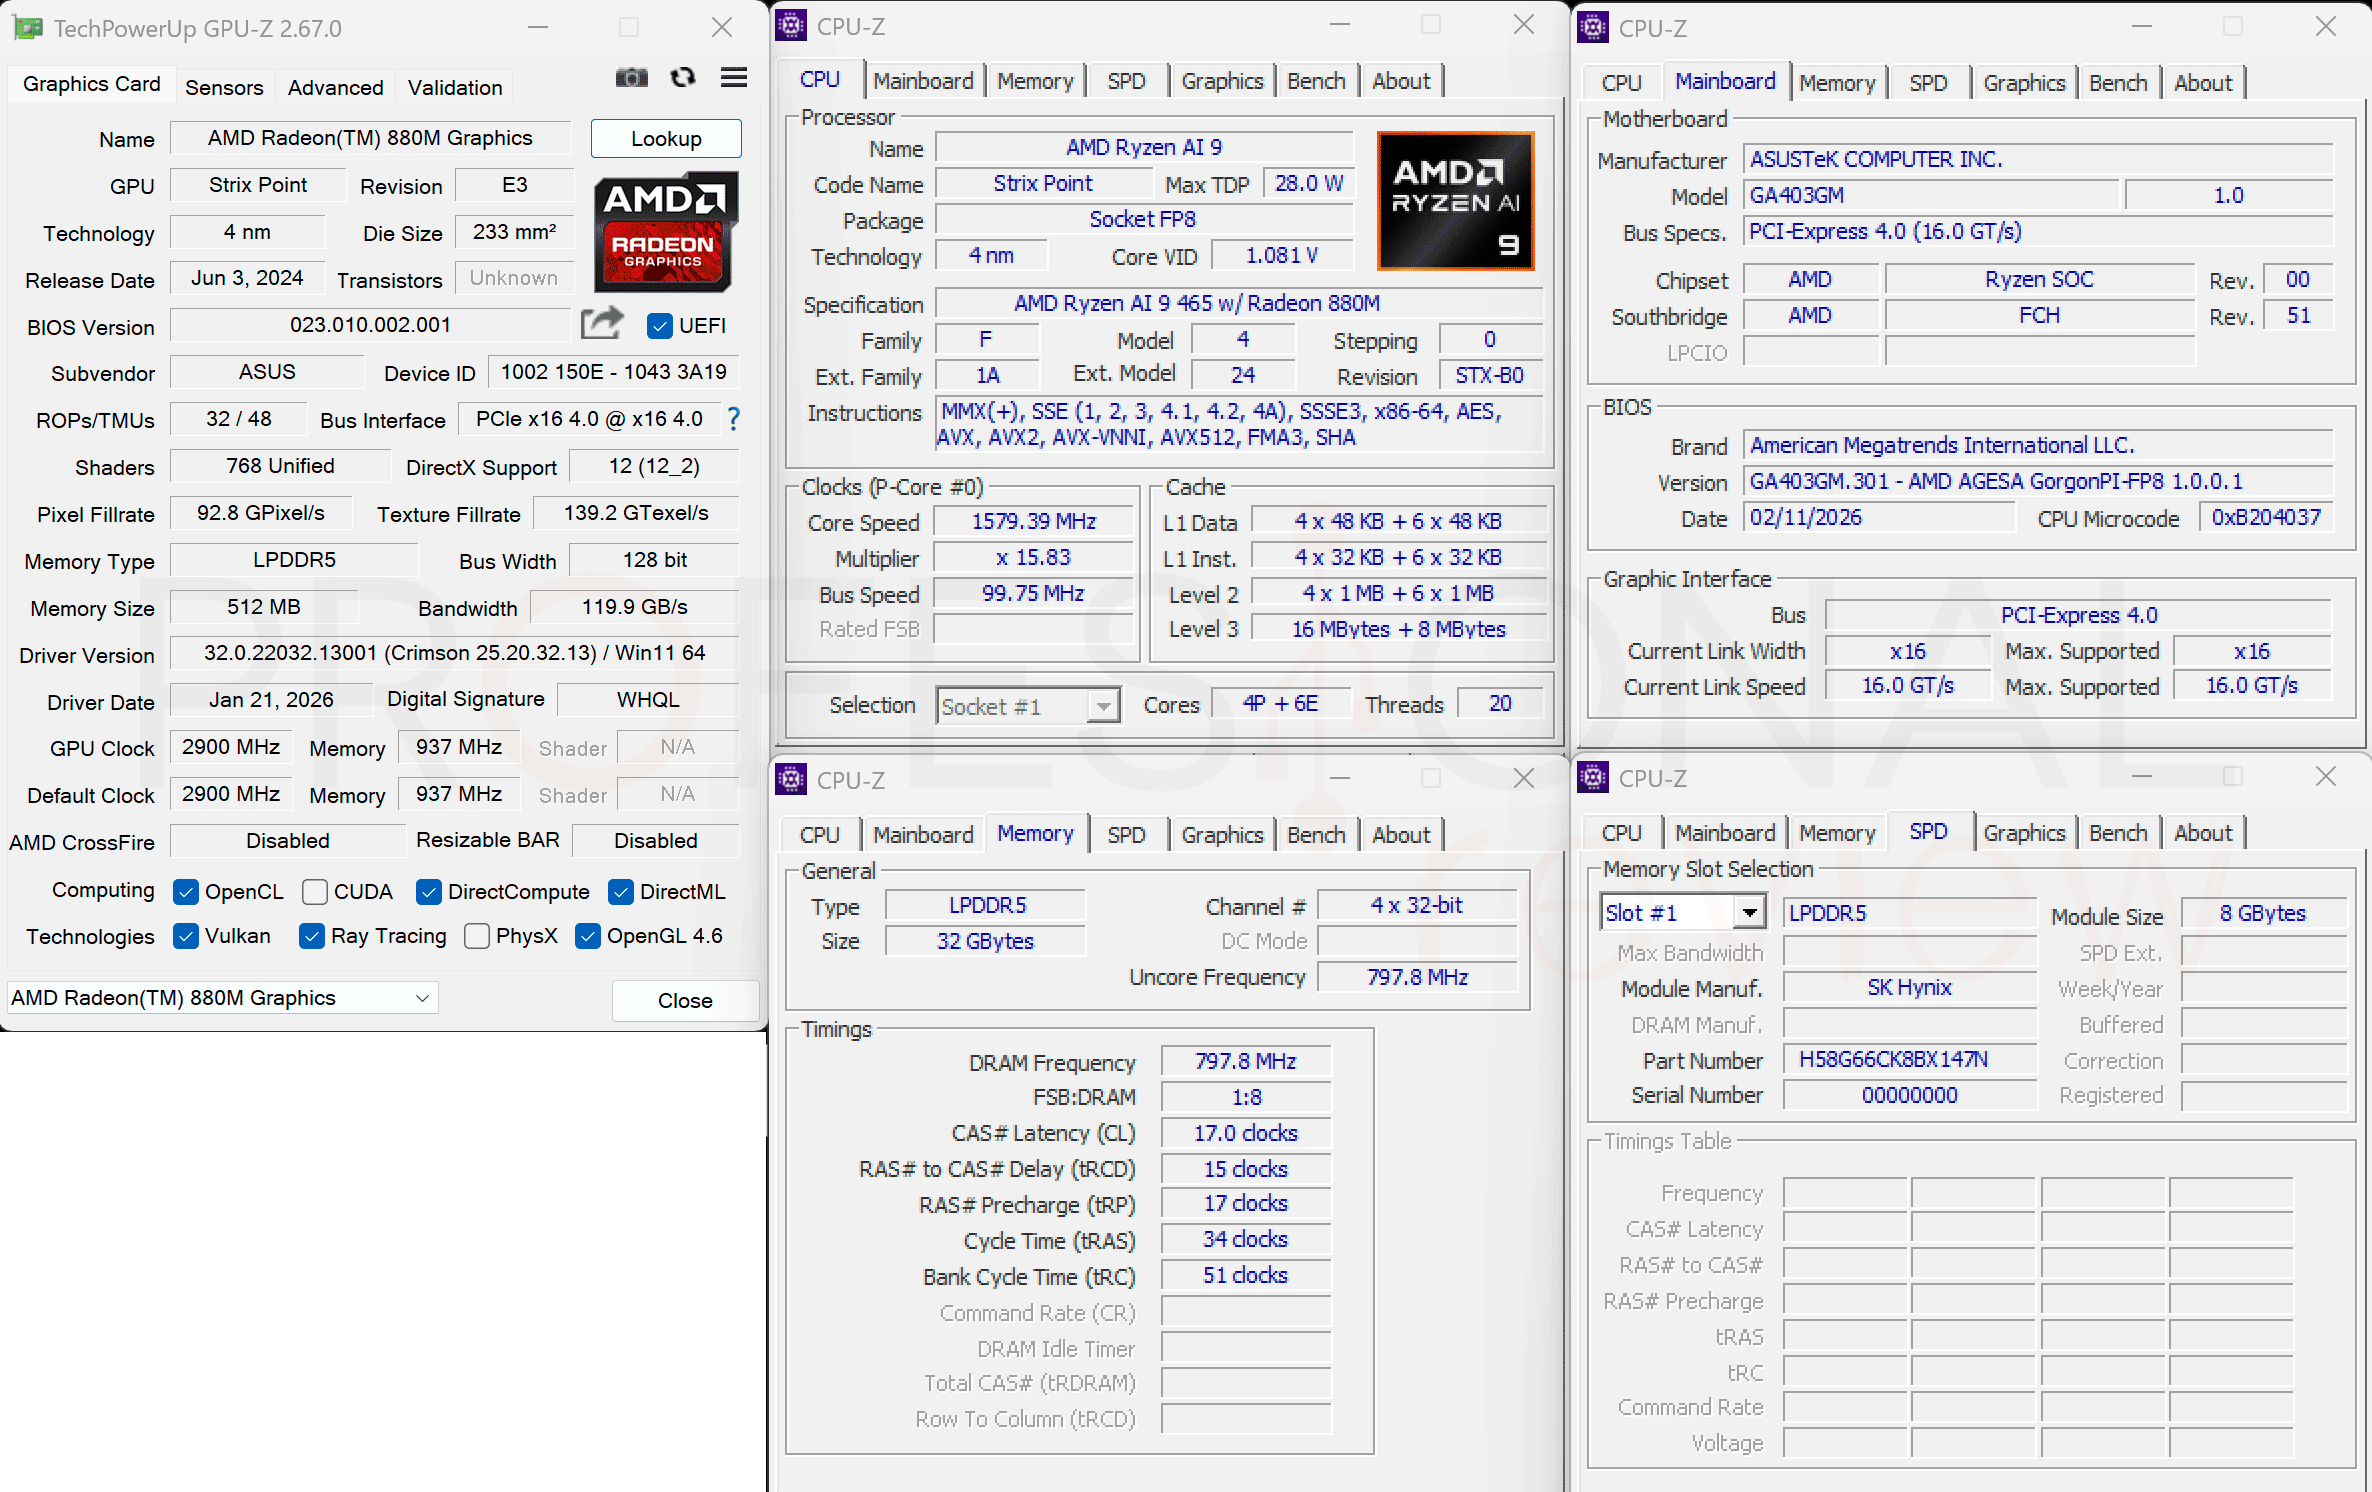This screenshot has width=2372, height=1492.
Task: Open Mainboard tab in the CPU tab window
Action: point(923,81)
